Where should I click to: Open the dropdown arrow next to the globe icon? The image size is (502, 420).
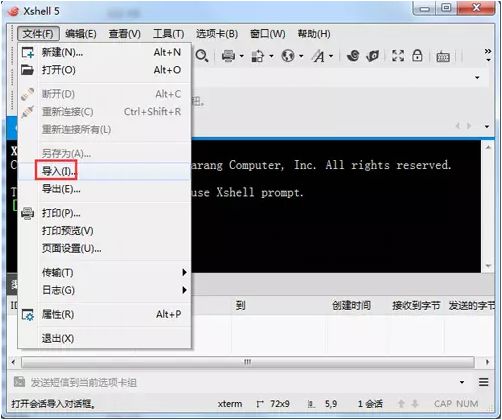[x=301, y=56]
